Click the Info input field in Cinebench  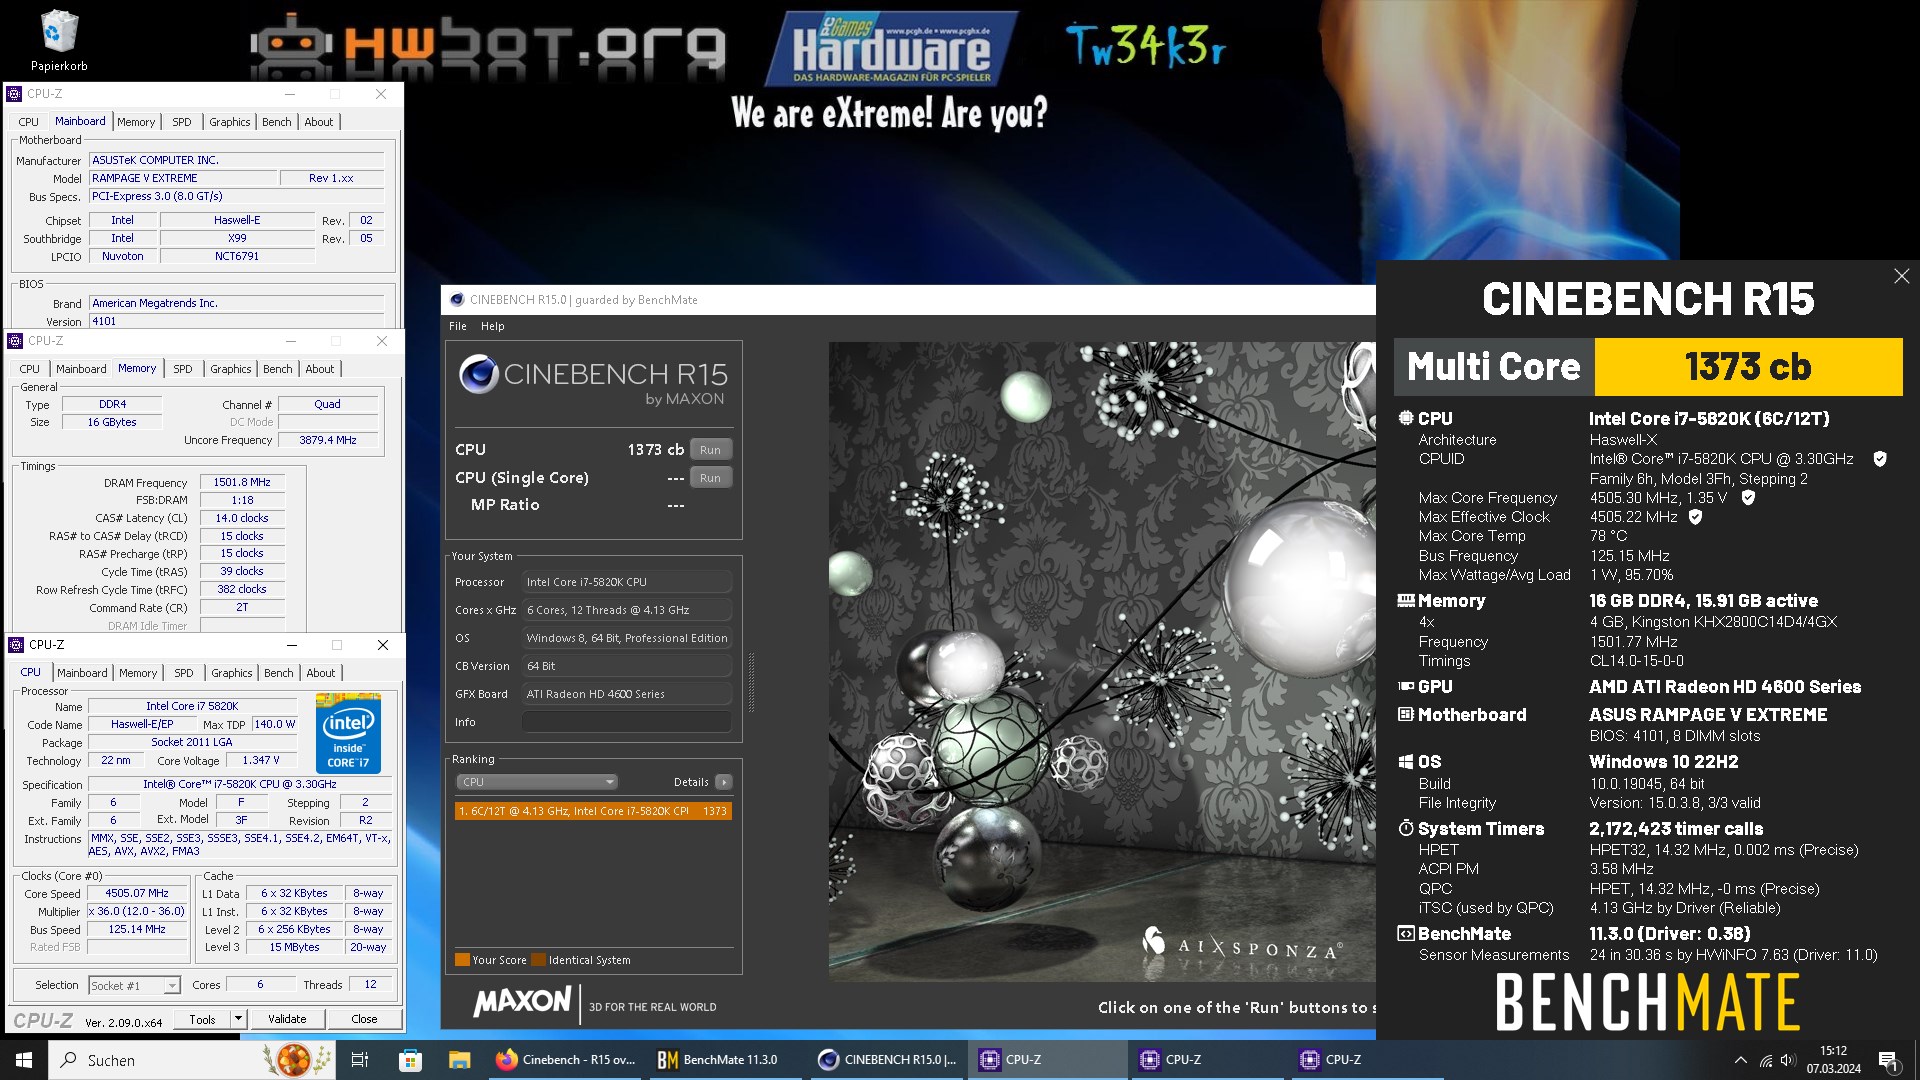click(626, 722)
